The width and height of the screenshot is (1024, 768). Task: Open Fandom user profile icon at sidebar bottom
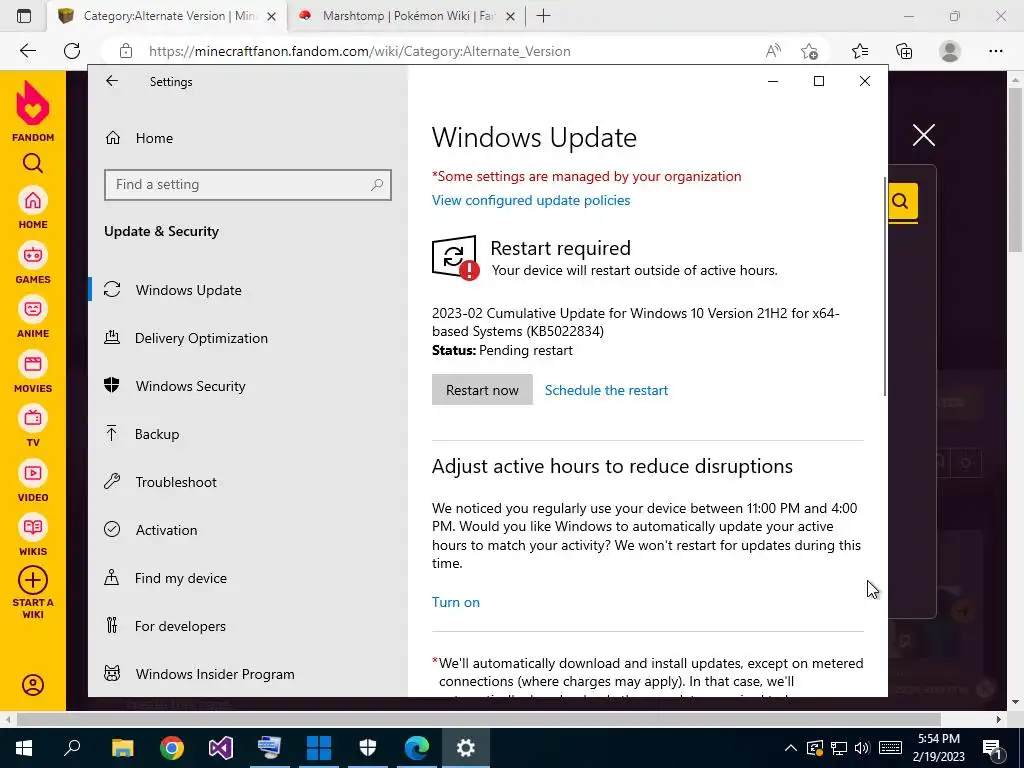(x=33, y=684)
